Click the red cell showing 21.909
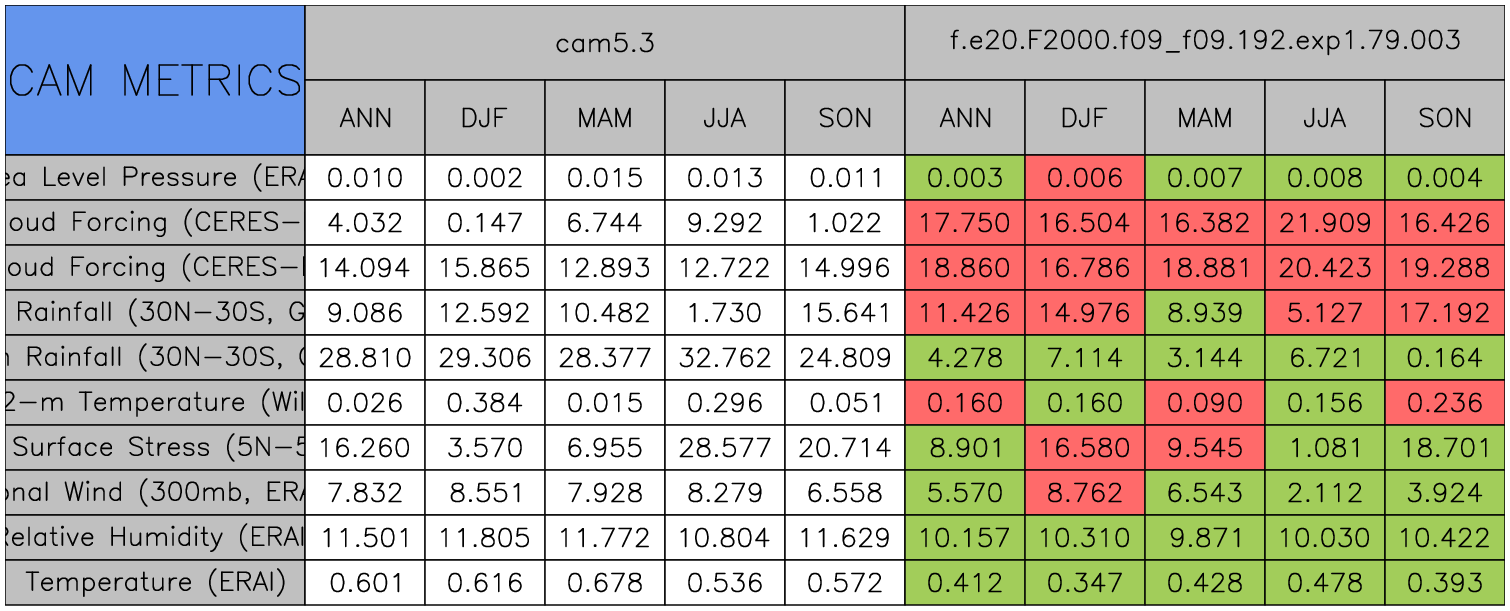This screenshot has height=611, width=1510. coord(1325,223)
